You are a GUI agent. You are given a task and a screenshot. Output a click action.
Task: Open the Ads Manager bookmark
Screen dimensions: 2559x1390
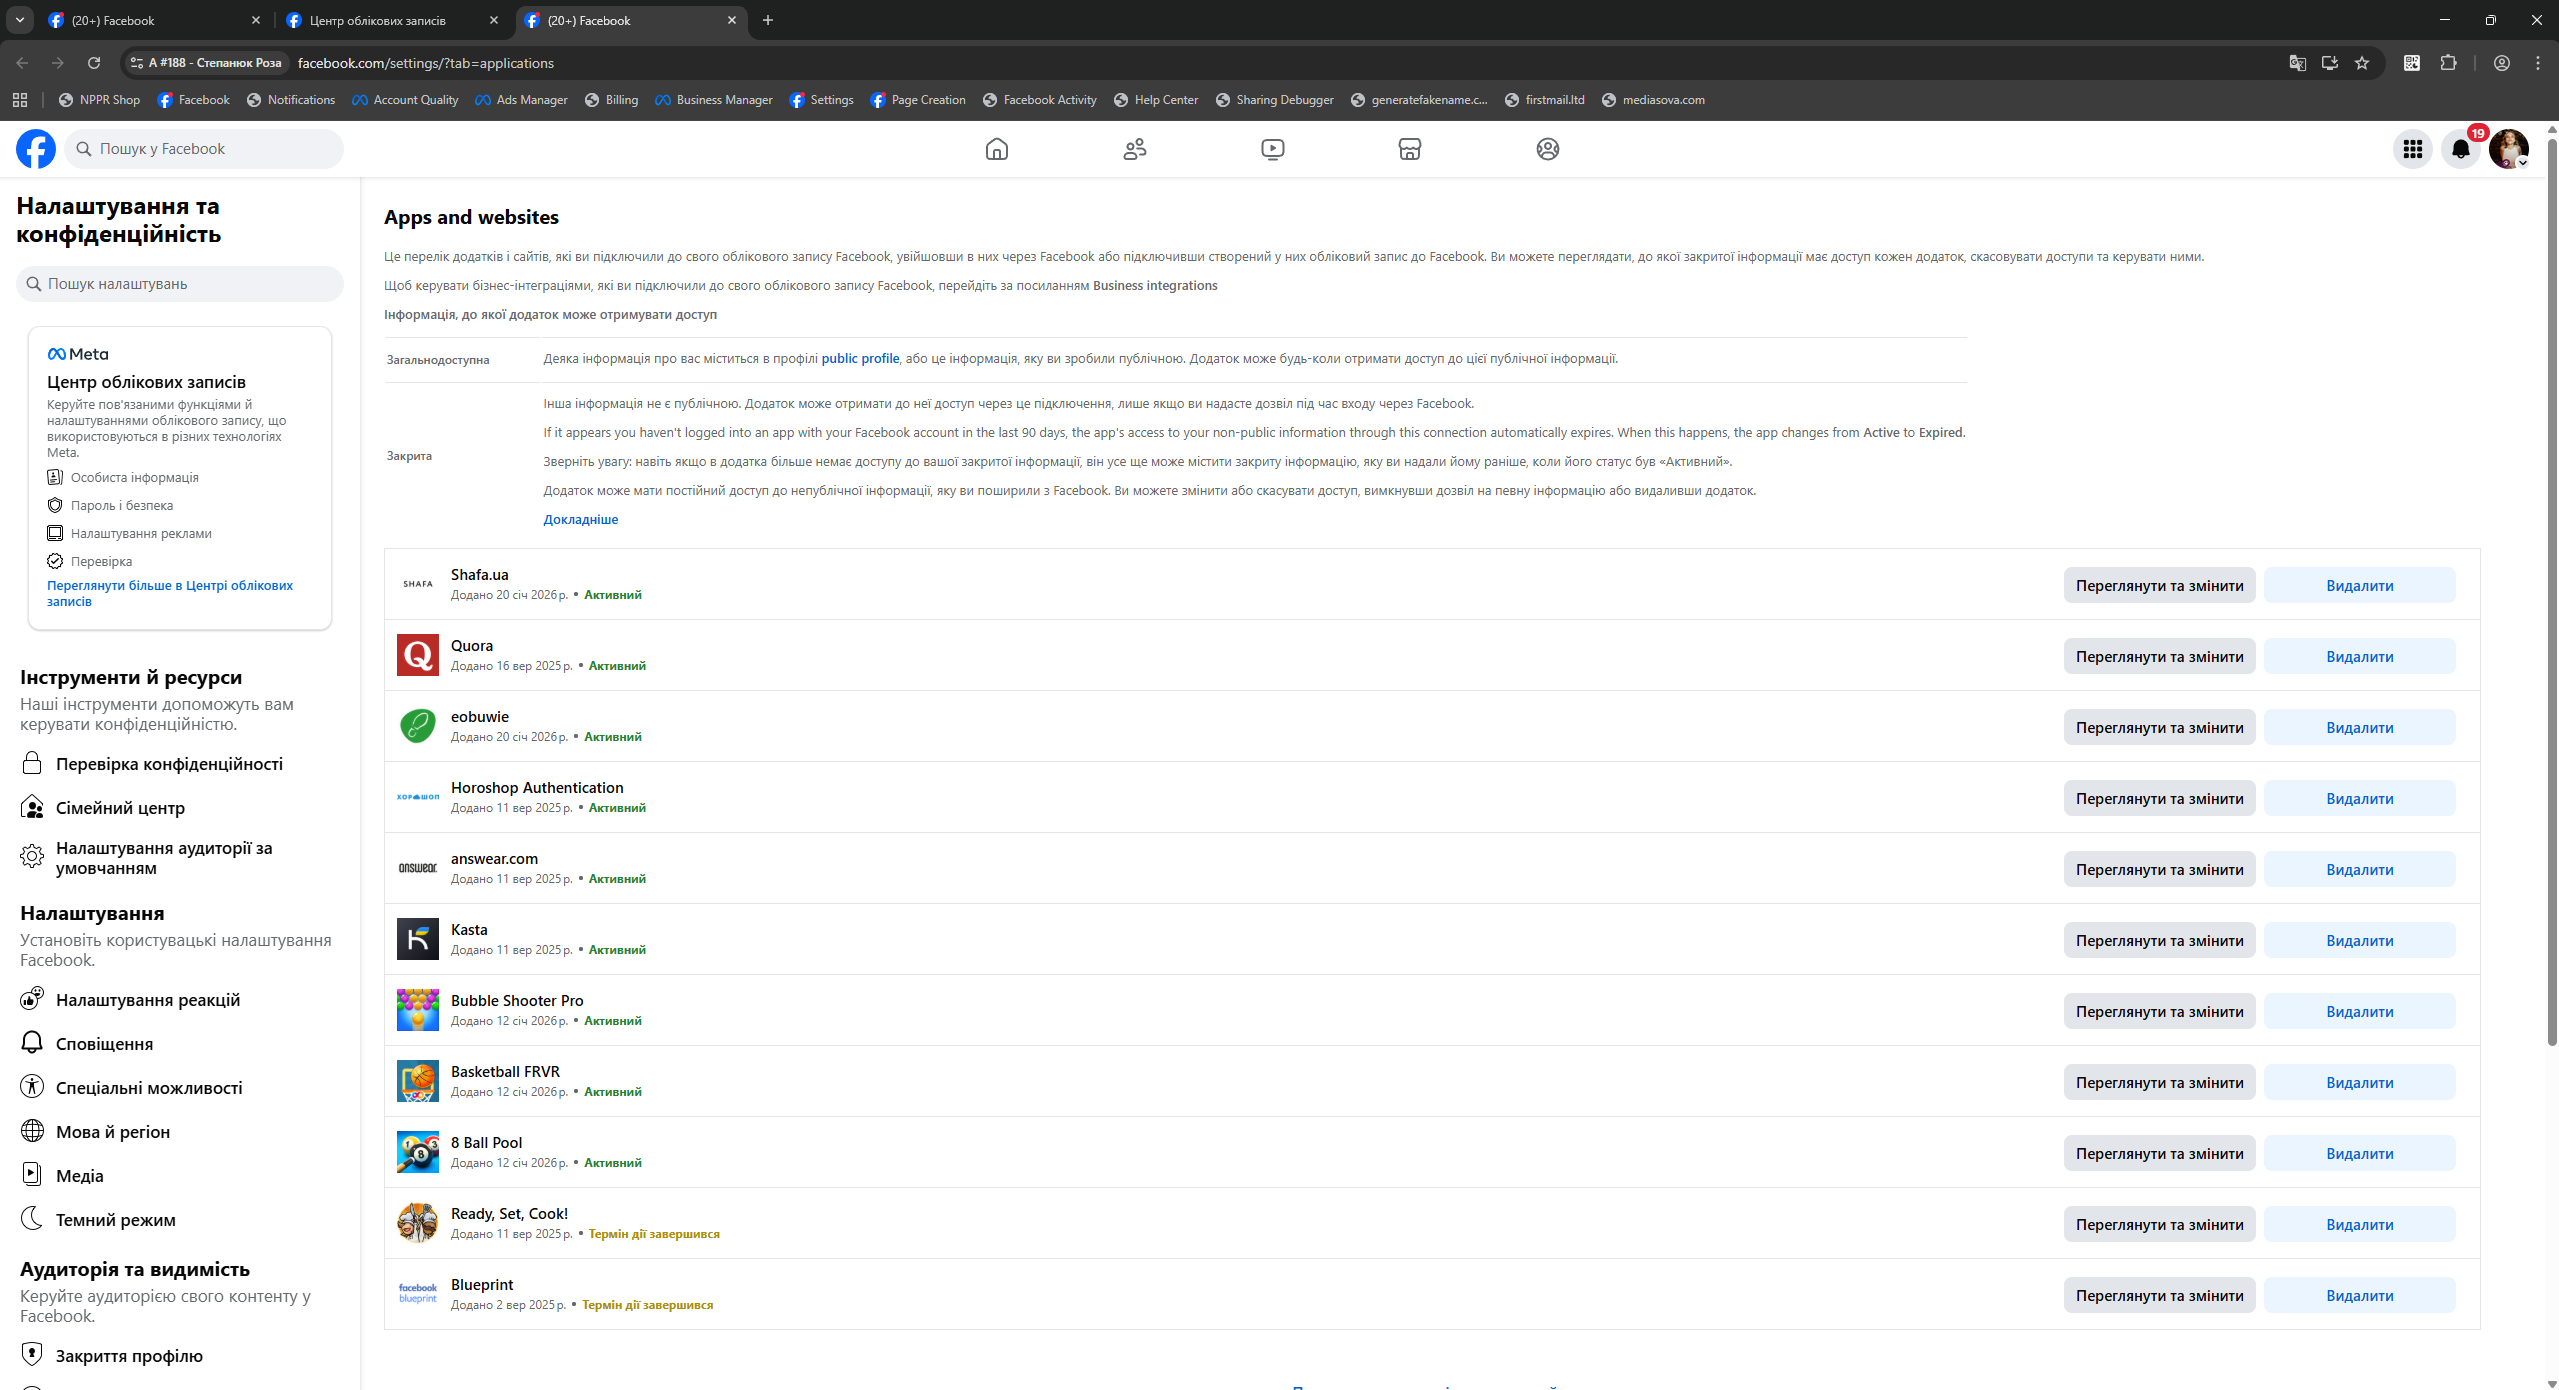pos(521,100)
